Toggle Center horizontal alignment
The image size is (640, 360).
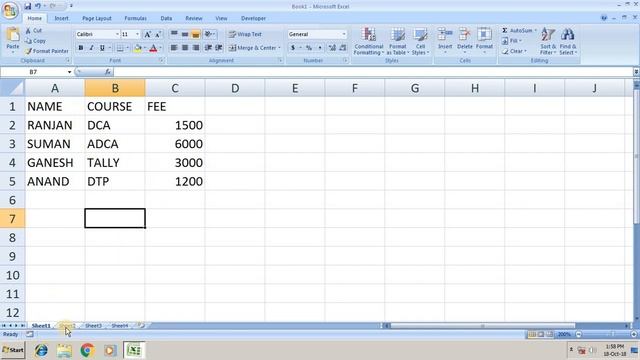click(x=185, y=48)
